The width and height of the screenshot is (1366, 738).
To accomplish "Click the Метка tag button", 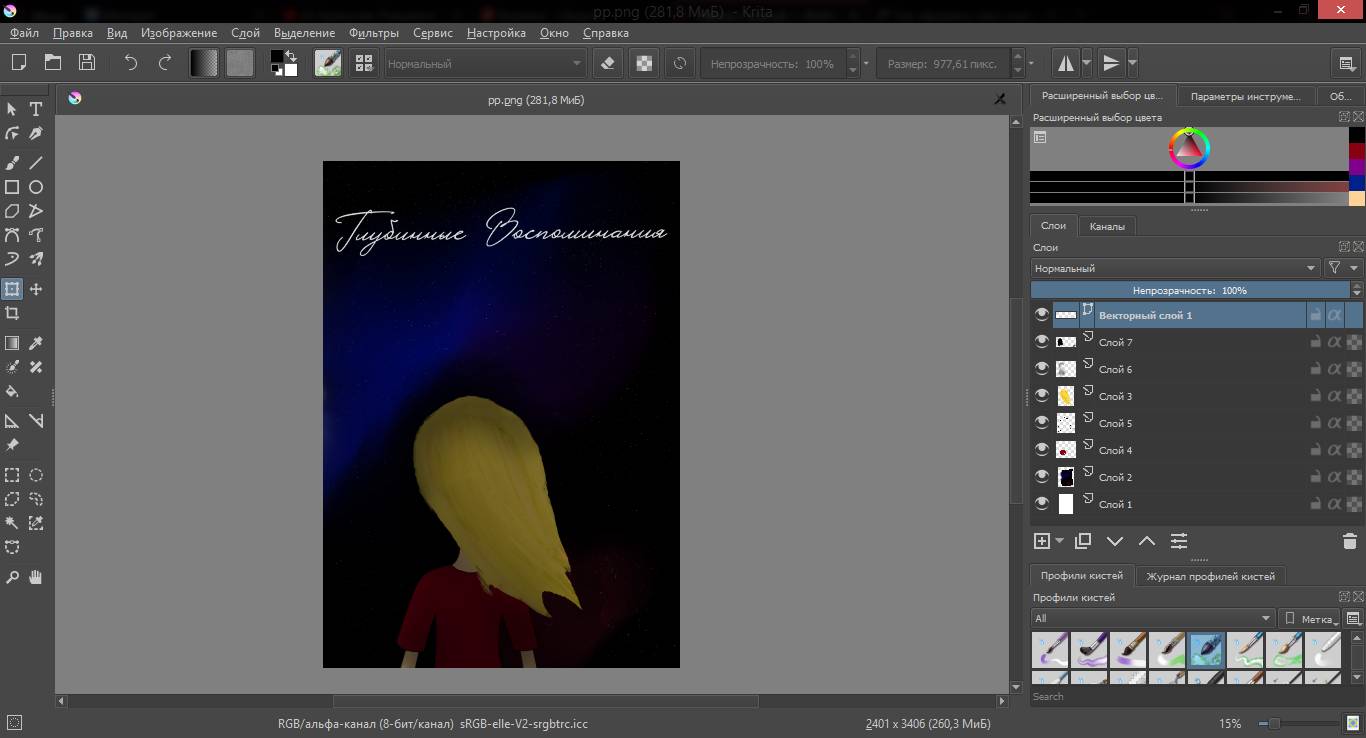I will (x=1310, y=618).
